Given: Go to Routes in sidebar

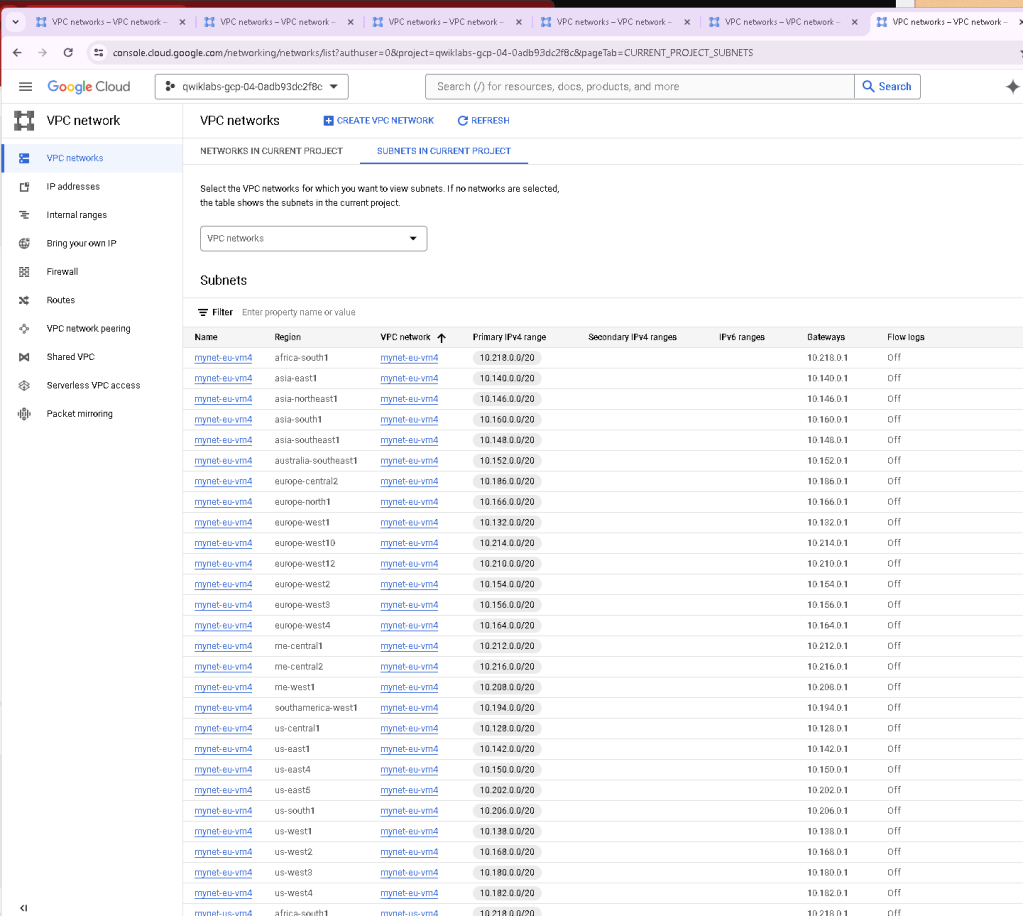Looking at the screenshot, I should 61,300.
